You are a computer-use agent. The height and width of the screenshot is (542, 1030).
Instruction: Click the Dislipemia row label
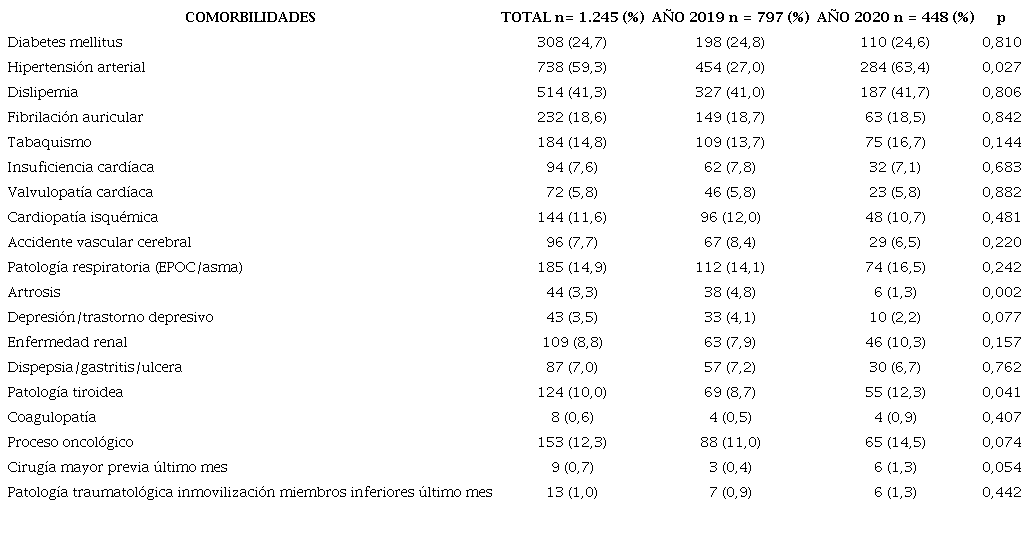coord(42,92)
